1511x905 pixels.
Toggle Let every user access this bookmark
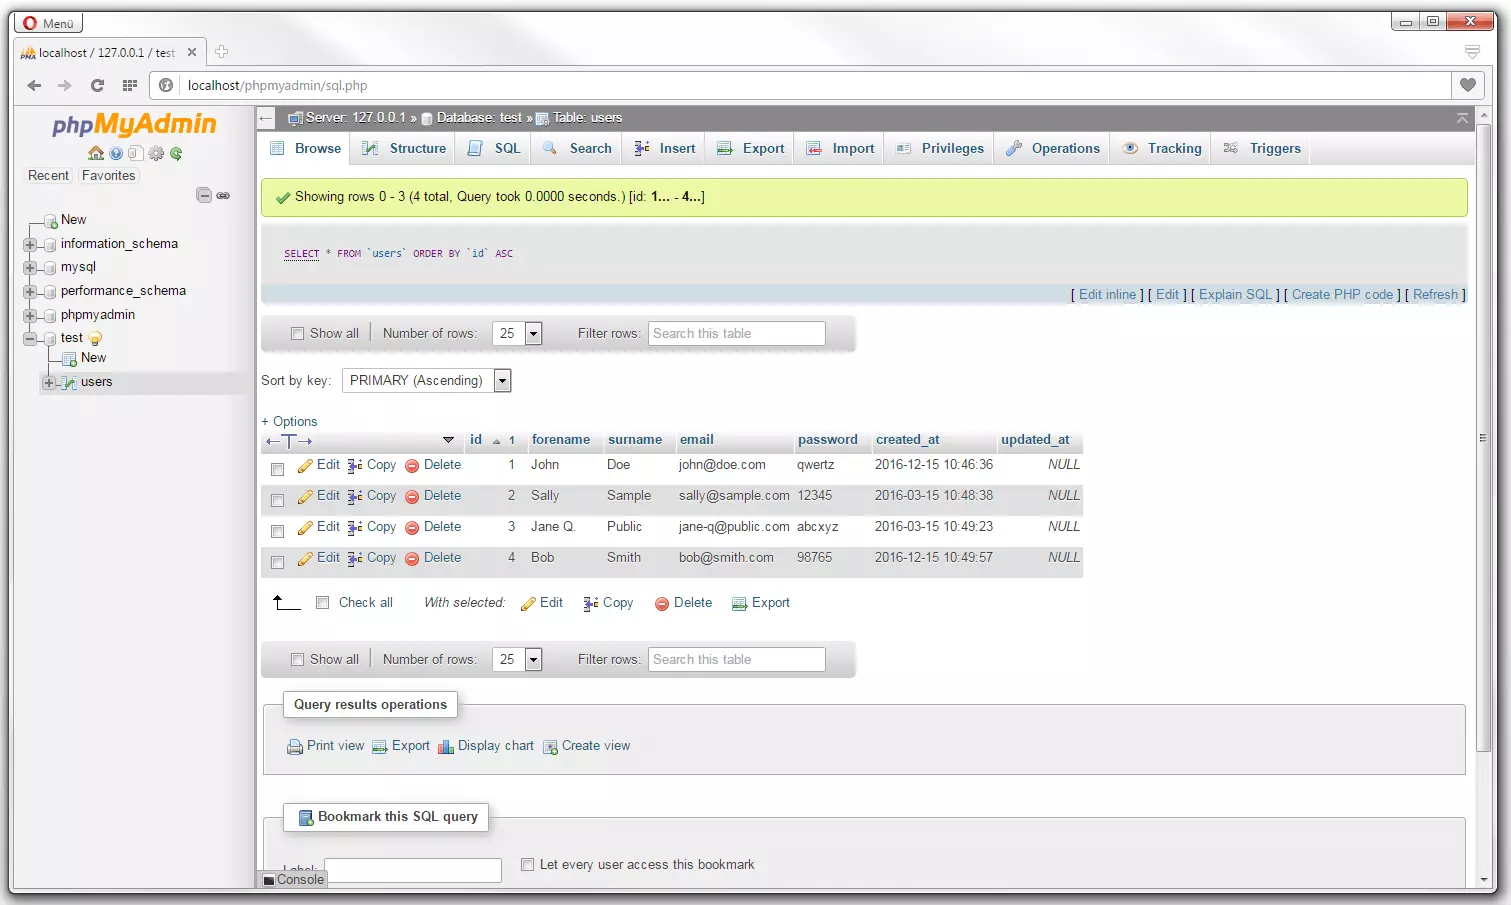coord(527,864)
